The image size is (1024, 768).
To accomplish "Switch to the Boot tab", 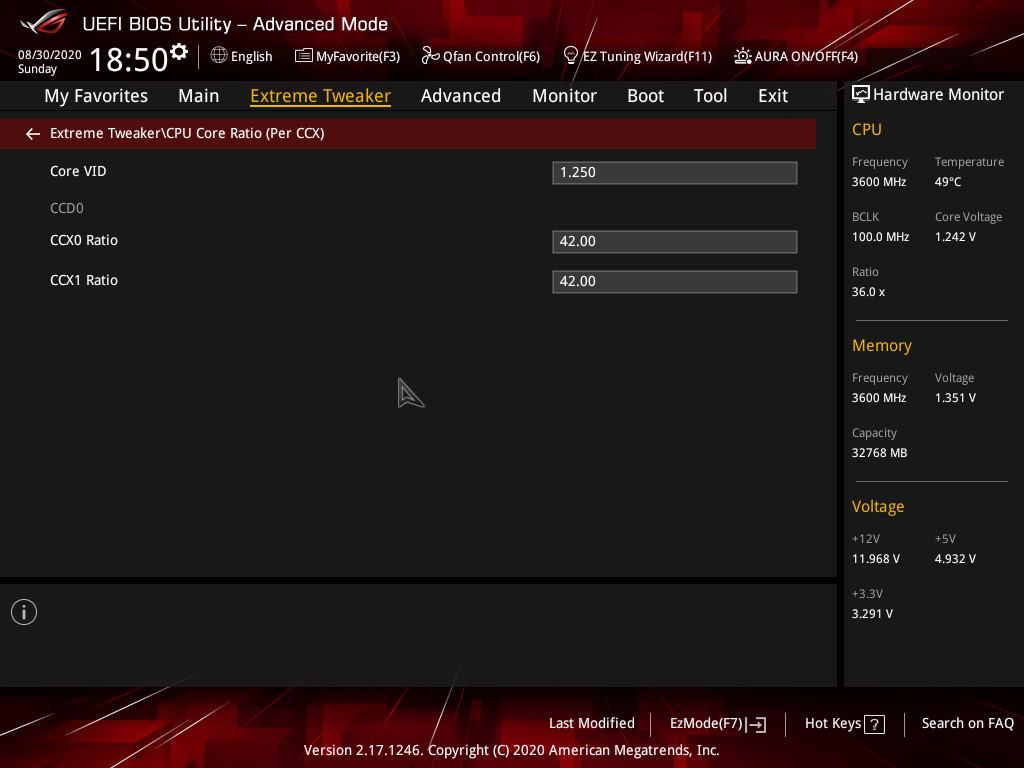I will pyautogui.click(x=645, y=96).
